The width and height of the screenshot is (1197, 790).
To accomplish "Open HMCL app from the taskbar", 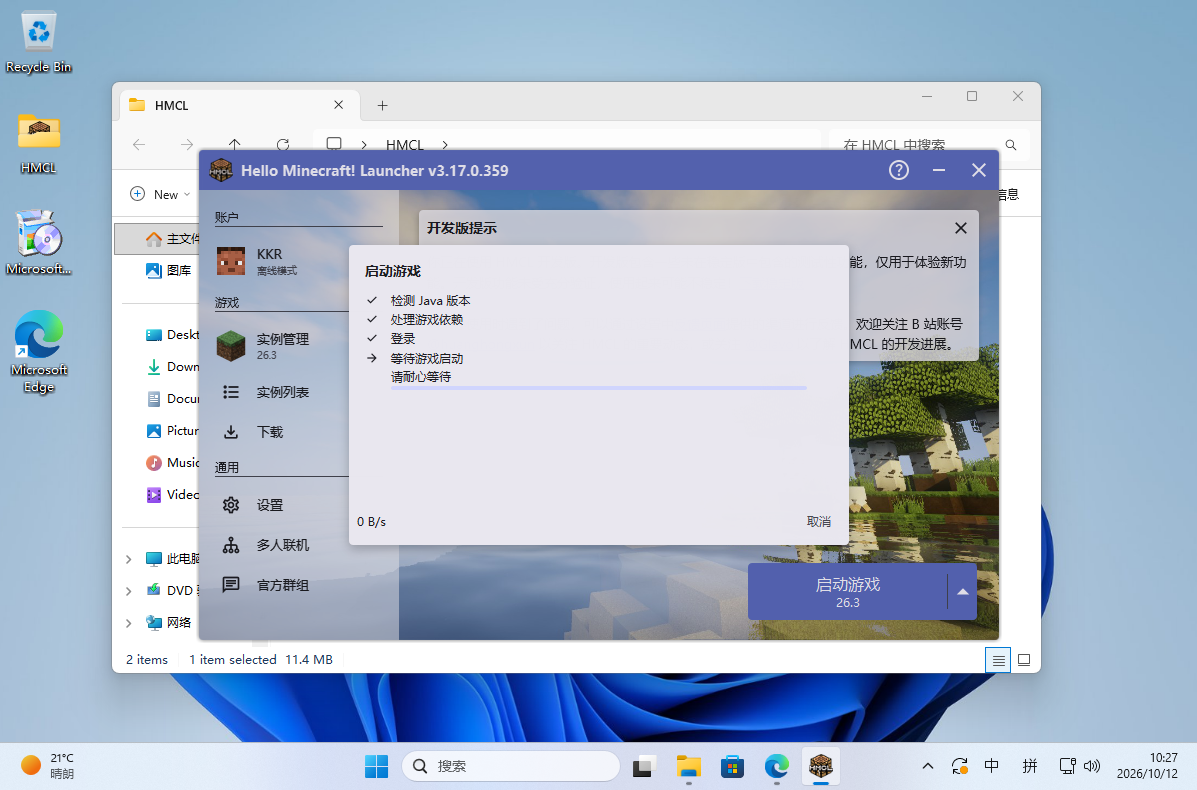I will coord(821,765).
